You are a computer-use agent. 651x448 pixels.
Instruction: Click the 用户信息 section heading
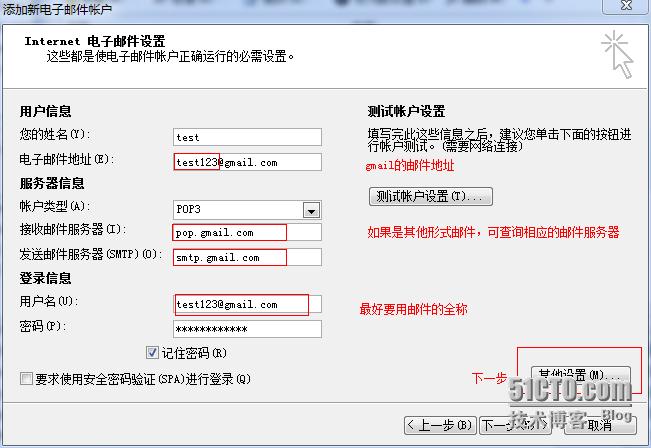point(46,111)
